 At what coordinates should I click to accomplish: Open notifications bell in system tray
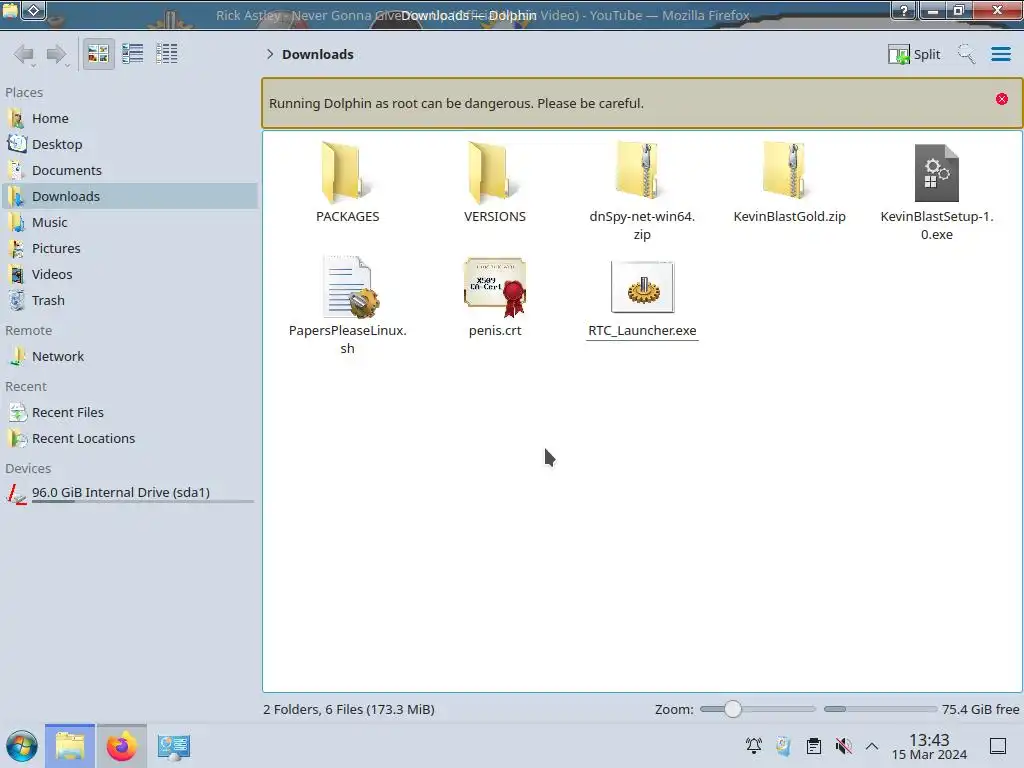click(753, 746)
